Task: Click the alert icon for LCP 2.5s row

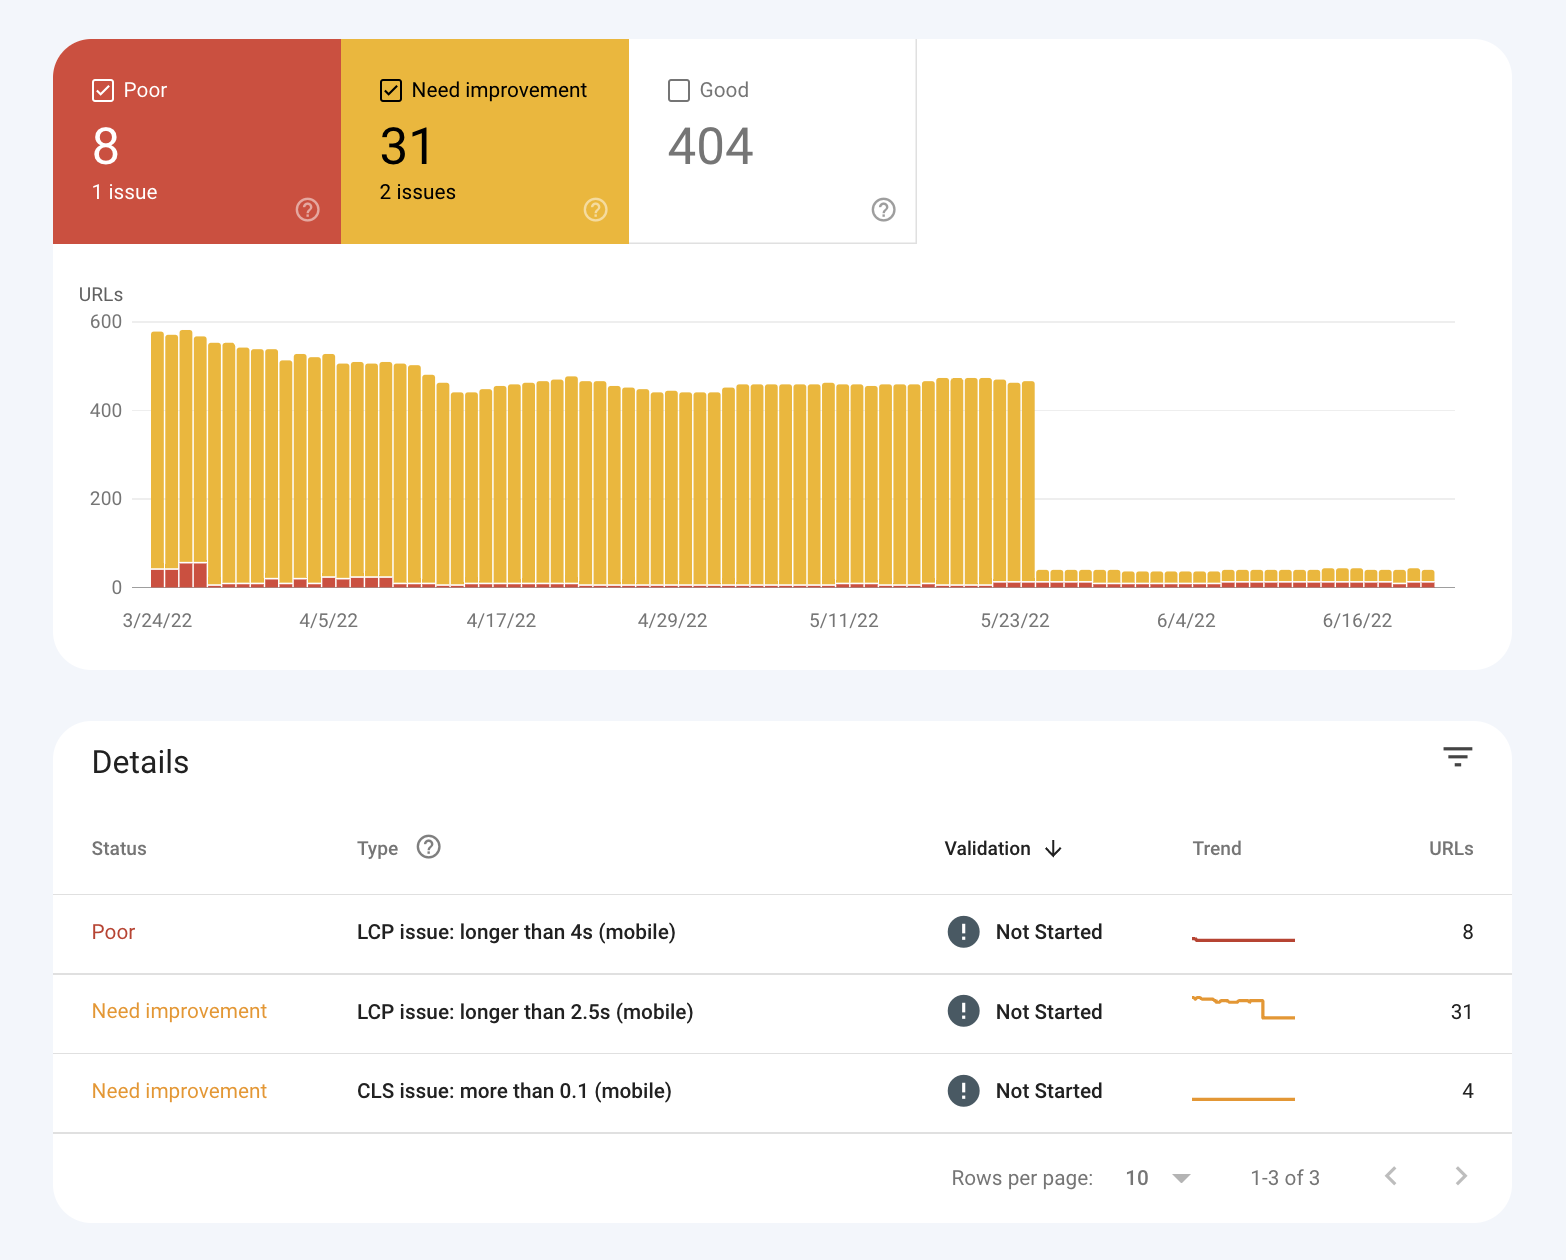Action: tap(963, 1011)
